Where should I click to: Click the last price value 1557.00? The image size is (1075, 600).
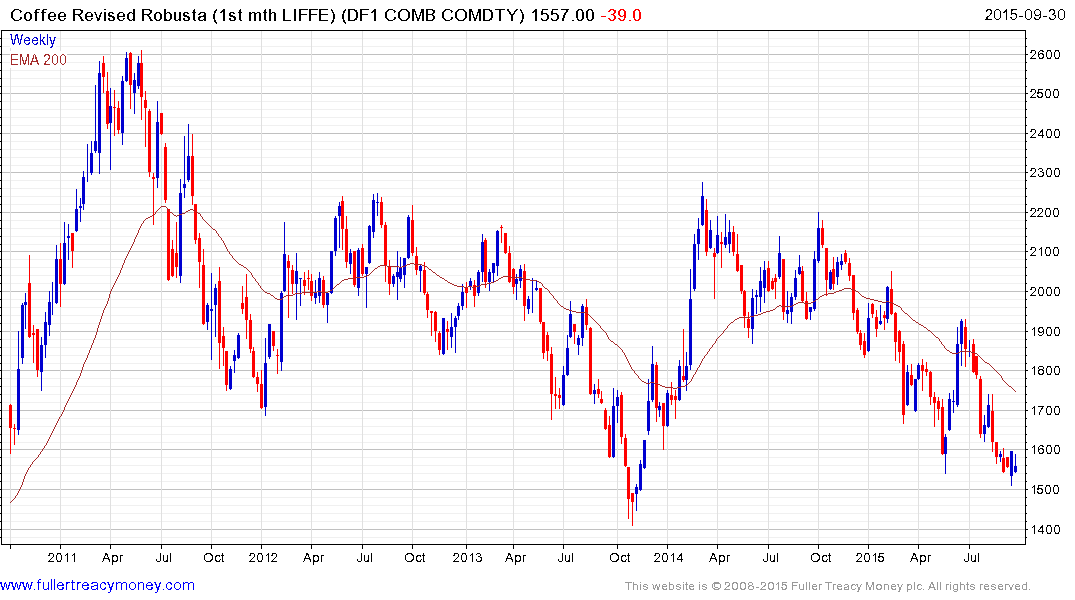pyautogui.click(x=562, y=15)
